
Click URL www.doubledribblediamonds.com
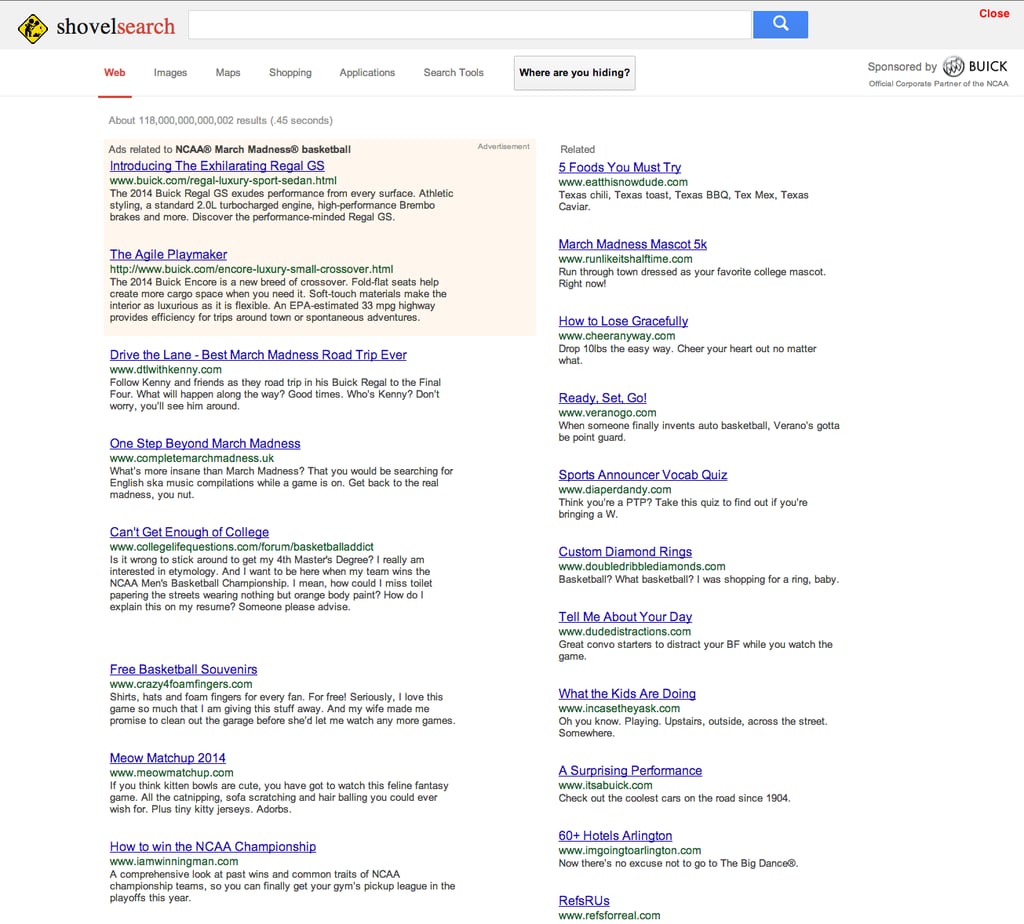point(642,567)
